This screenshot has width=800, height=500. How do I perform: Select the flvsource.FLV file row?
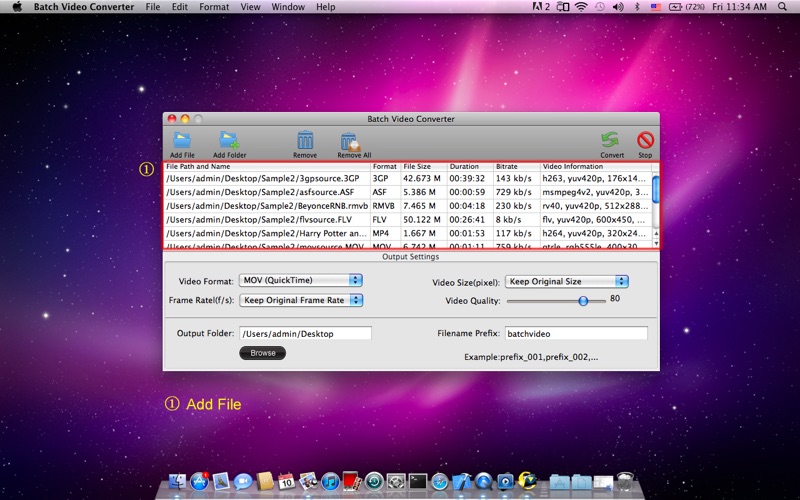point(408,220)
